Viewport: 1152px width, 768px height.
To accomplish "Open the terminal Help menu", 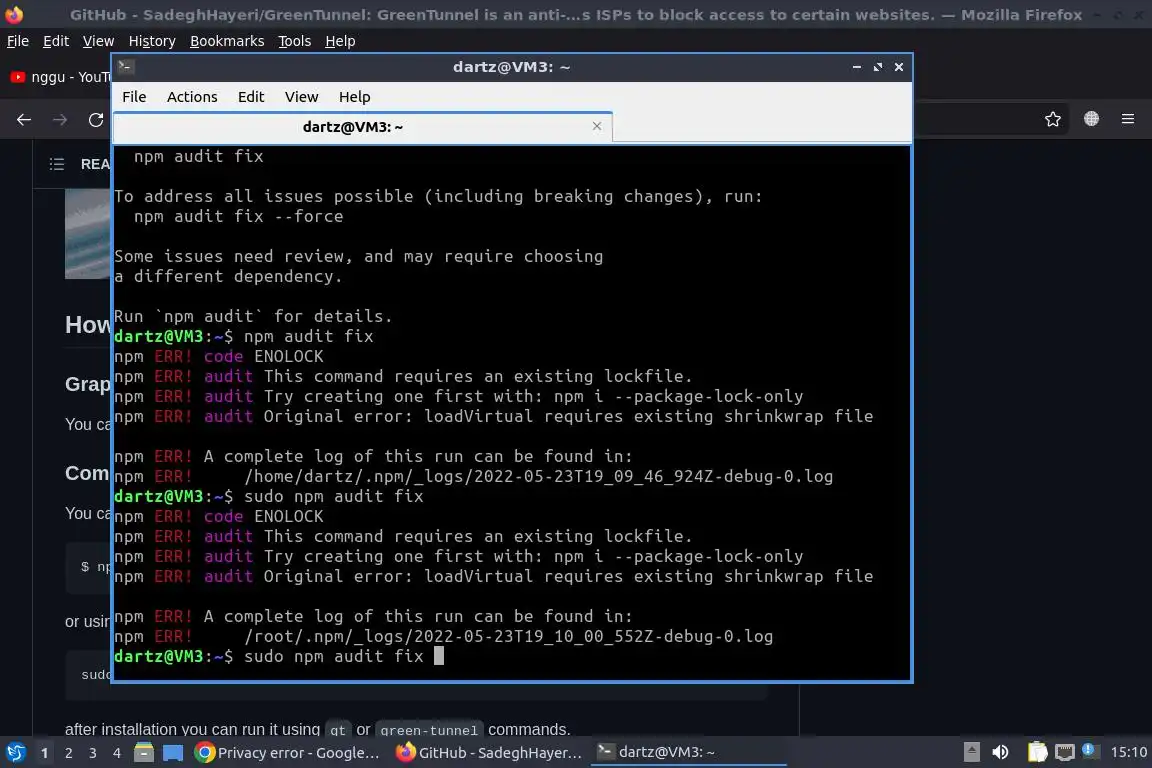I will 354,97.
